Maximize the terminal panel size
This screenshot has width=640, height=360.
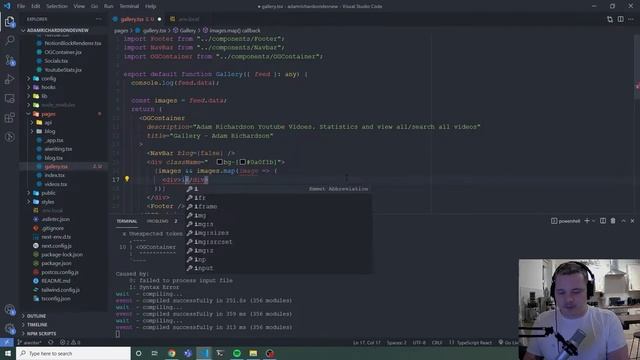tap(623, 221)
